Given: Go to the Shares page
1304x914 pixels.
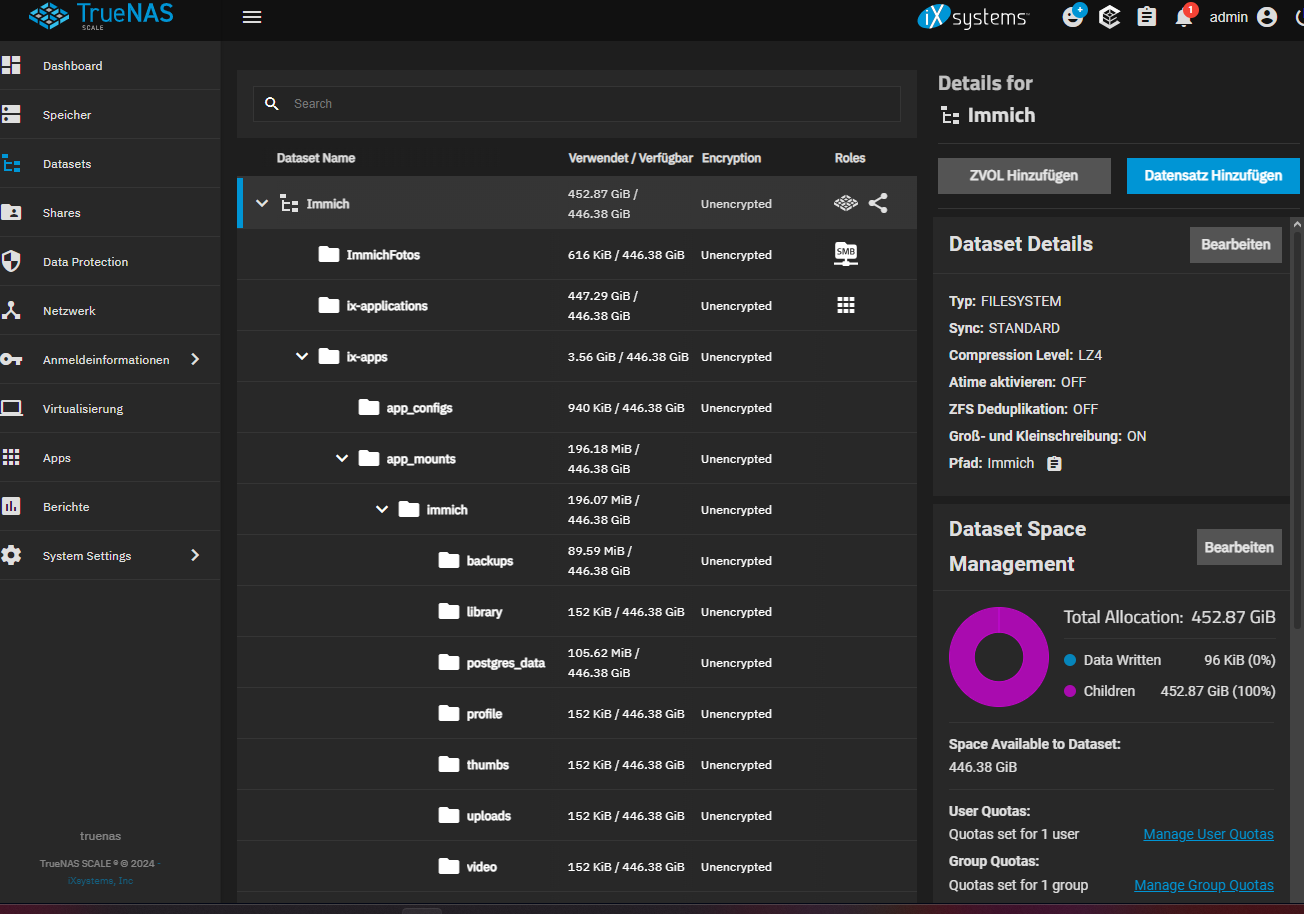Looking at the screenshot, I should tap(61, 213).
